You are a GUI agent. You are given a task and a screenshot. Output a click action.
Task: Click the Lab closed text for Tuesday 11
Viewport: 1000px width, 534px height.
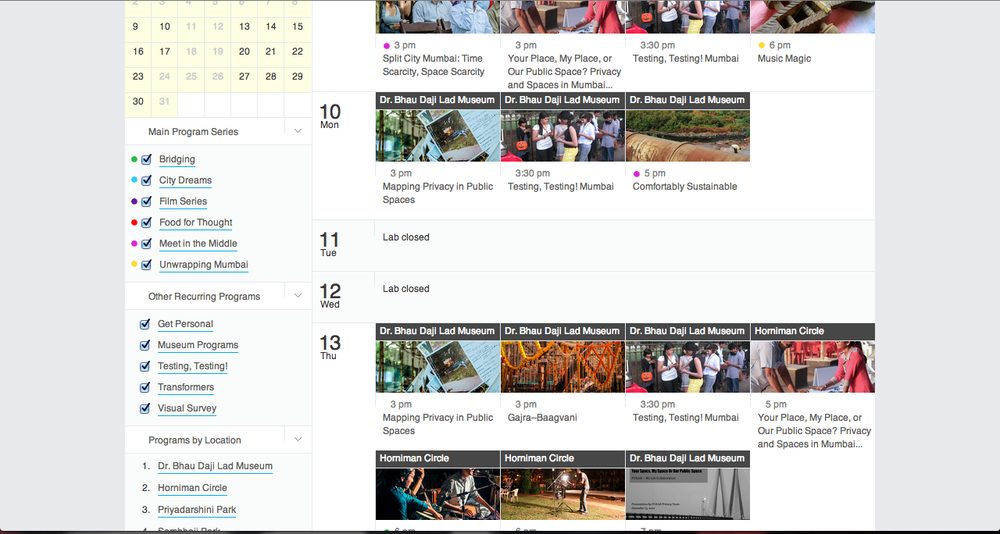406,237
